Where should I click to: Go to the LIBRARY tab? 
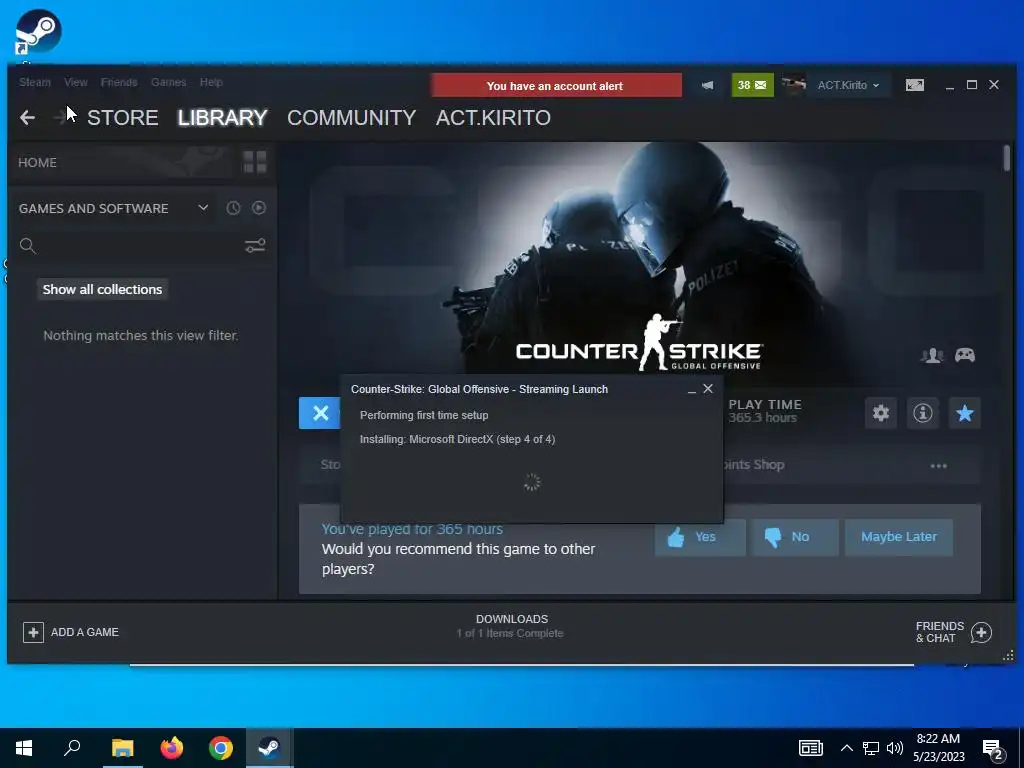click(x=222, y=118)
